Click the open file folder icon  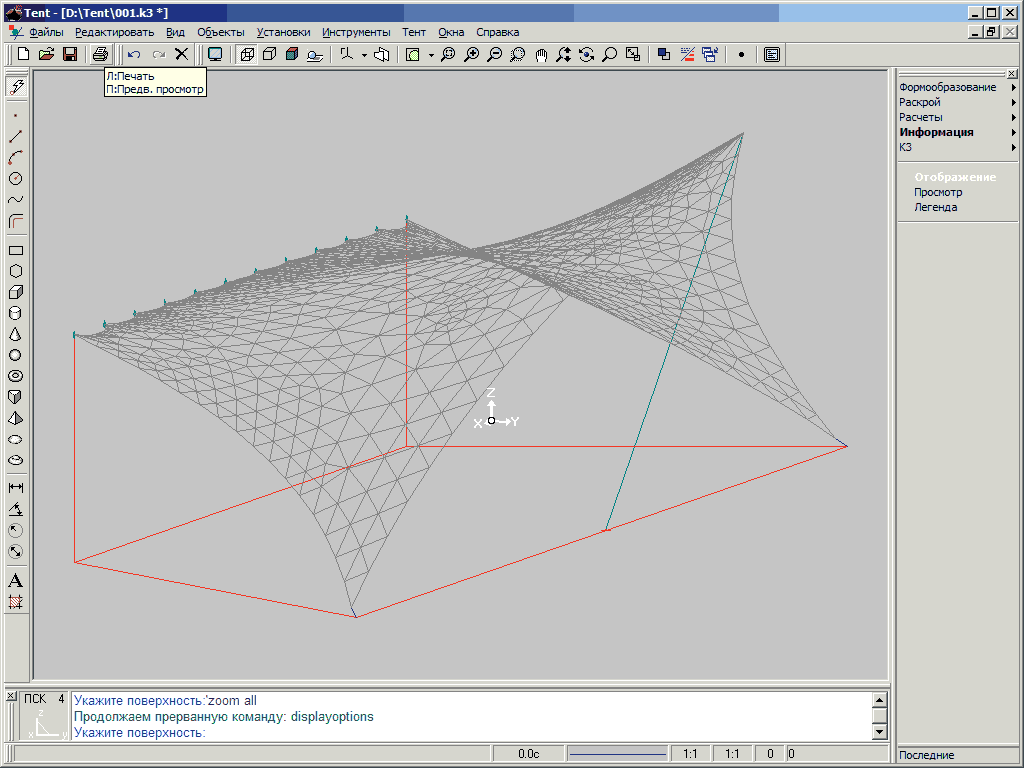[46, 54]
